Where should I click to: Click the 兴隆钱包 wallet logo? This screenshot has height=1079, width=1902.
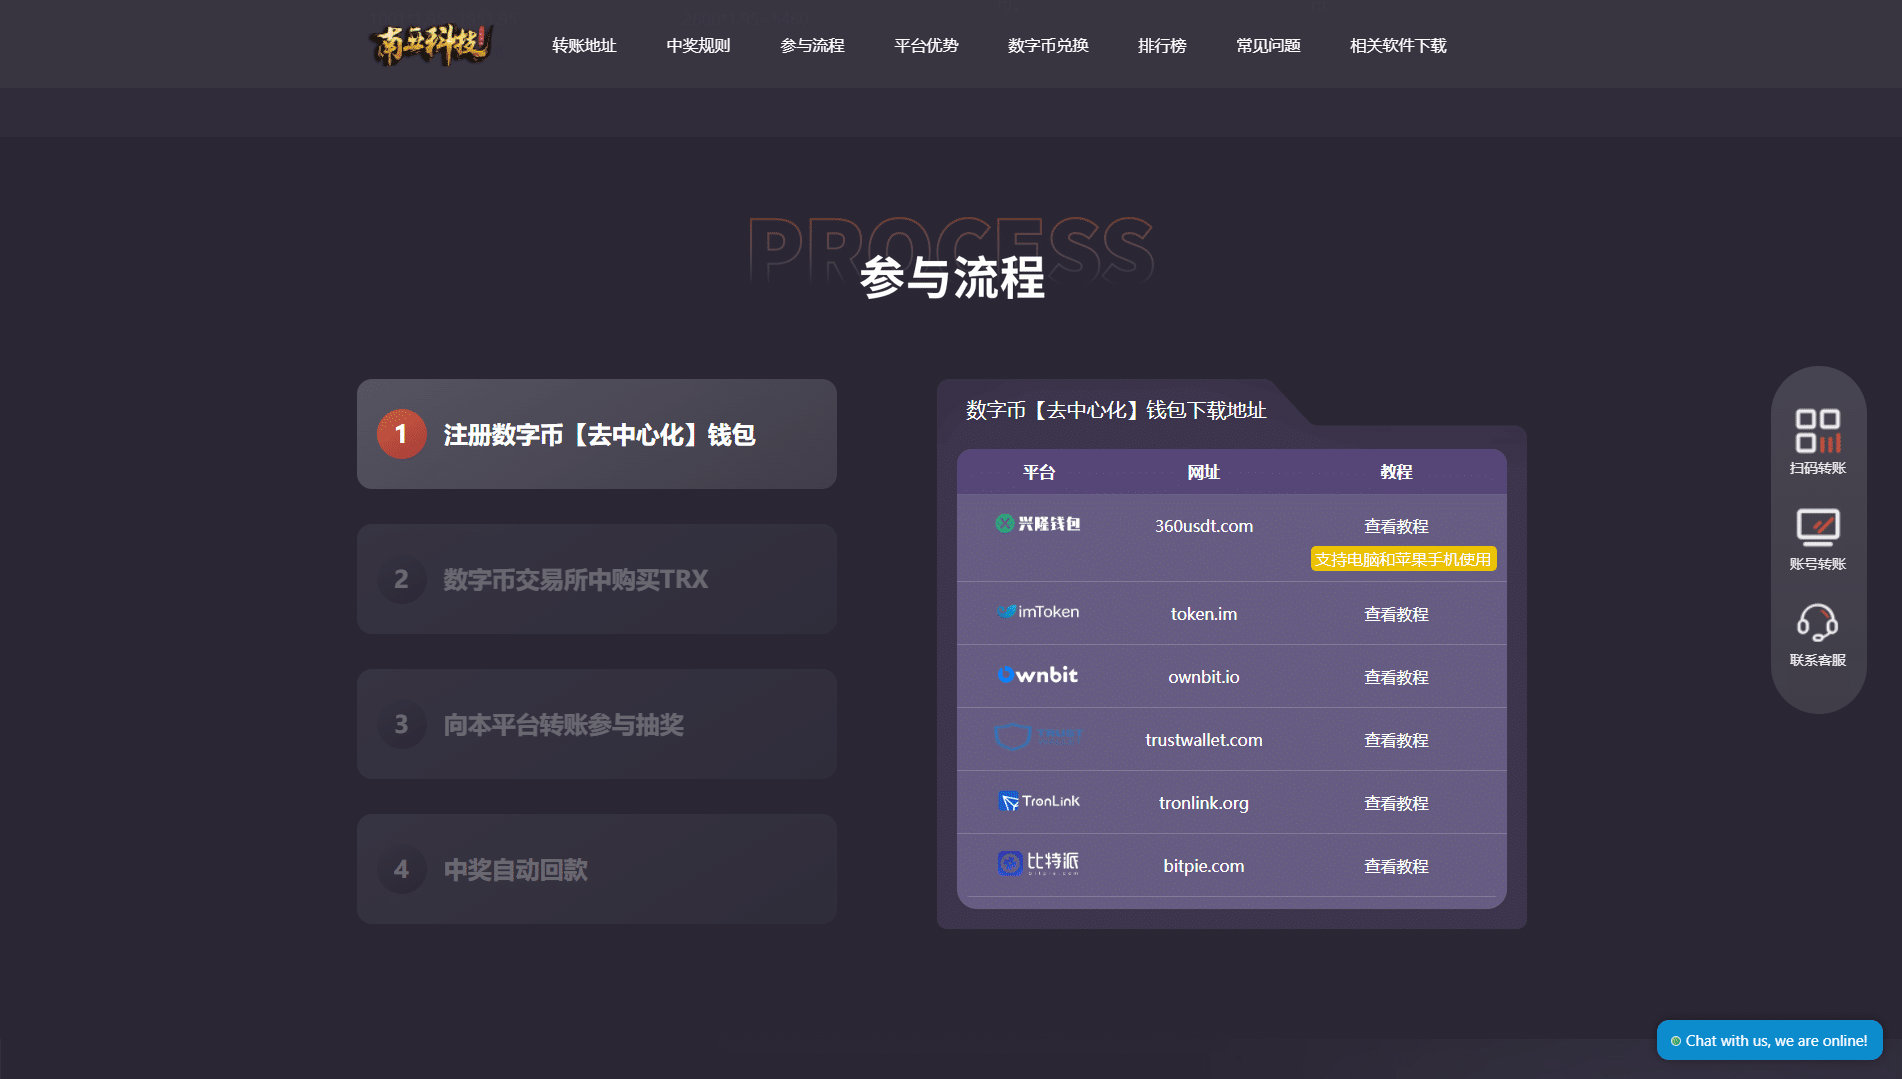coord(1037,524)
